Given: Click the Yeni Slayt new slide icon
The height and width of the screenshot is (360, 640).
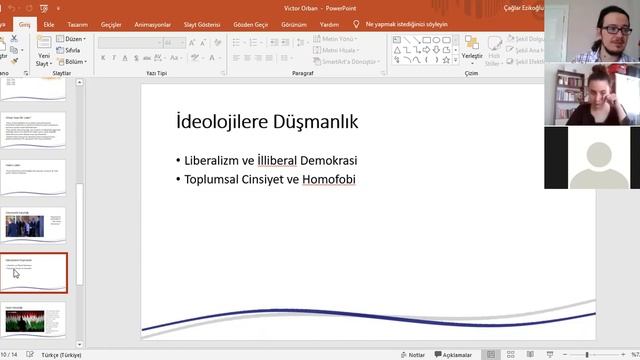Looking at the screenshot, I should (x=44, y=43).
